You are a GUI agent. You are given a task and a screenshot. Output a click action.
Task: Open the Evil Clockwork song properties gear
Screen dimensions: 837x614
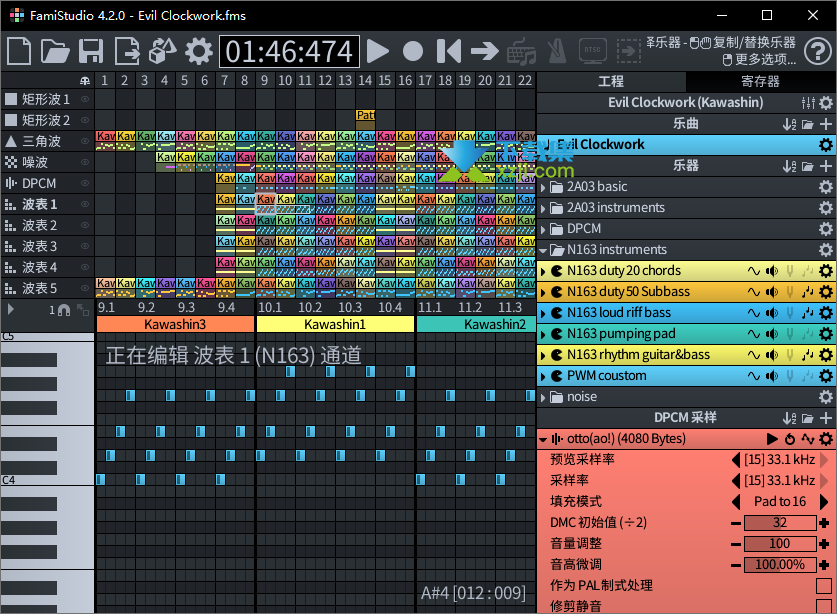(x=826, y=145)
